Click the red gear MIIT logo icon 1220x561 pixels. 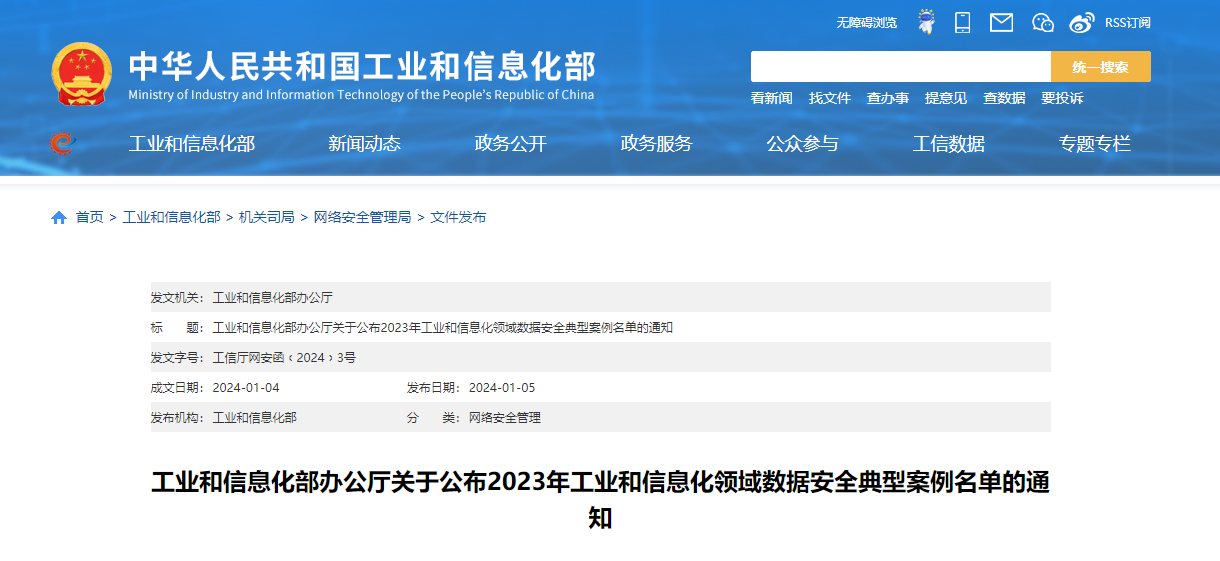(62, 144)
